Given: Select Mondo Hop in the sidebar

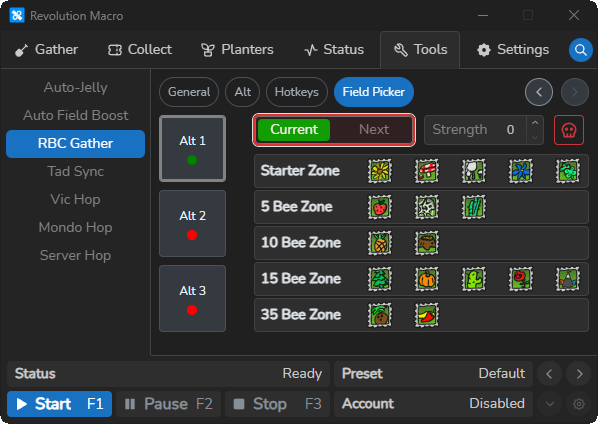Looking at the screenshot, I should [76, 228].
